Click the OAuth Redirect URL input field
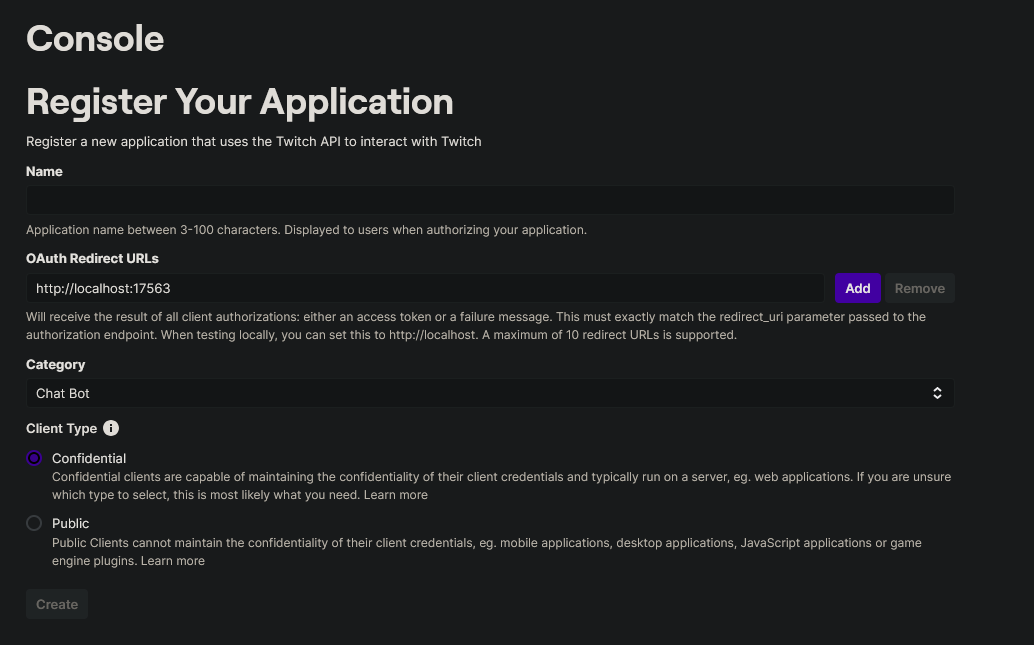 [425, 288]
